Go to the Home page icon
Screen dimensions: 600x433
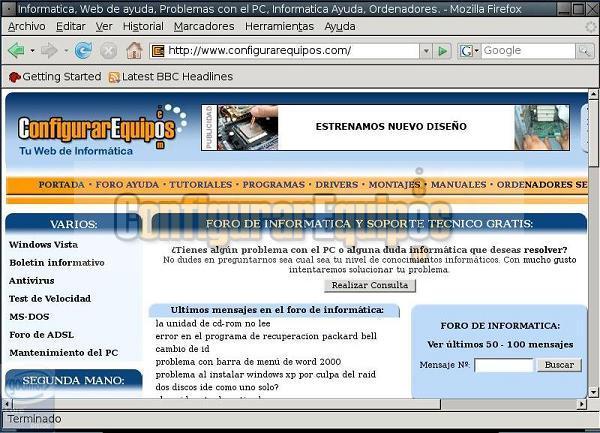click(x=134, y=50)
